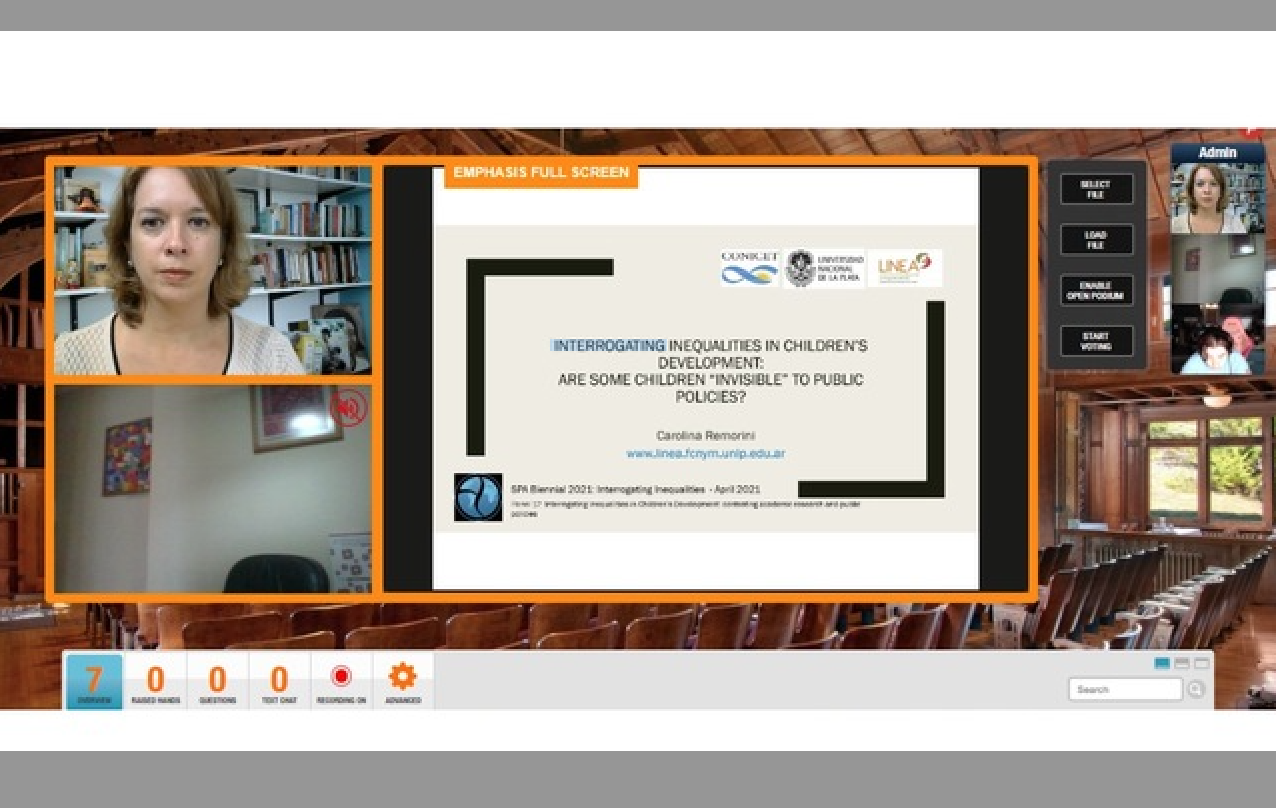1276x808 pixels.
Task: Click the muted speaker icon on the lower video
Action: click(x=349, y=408)
